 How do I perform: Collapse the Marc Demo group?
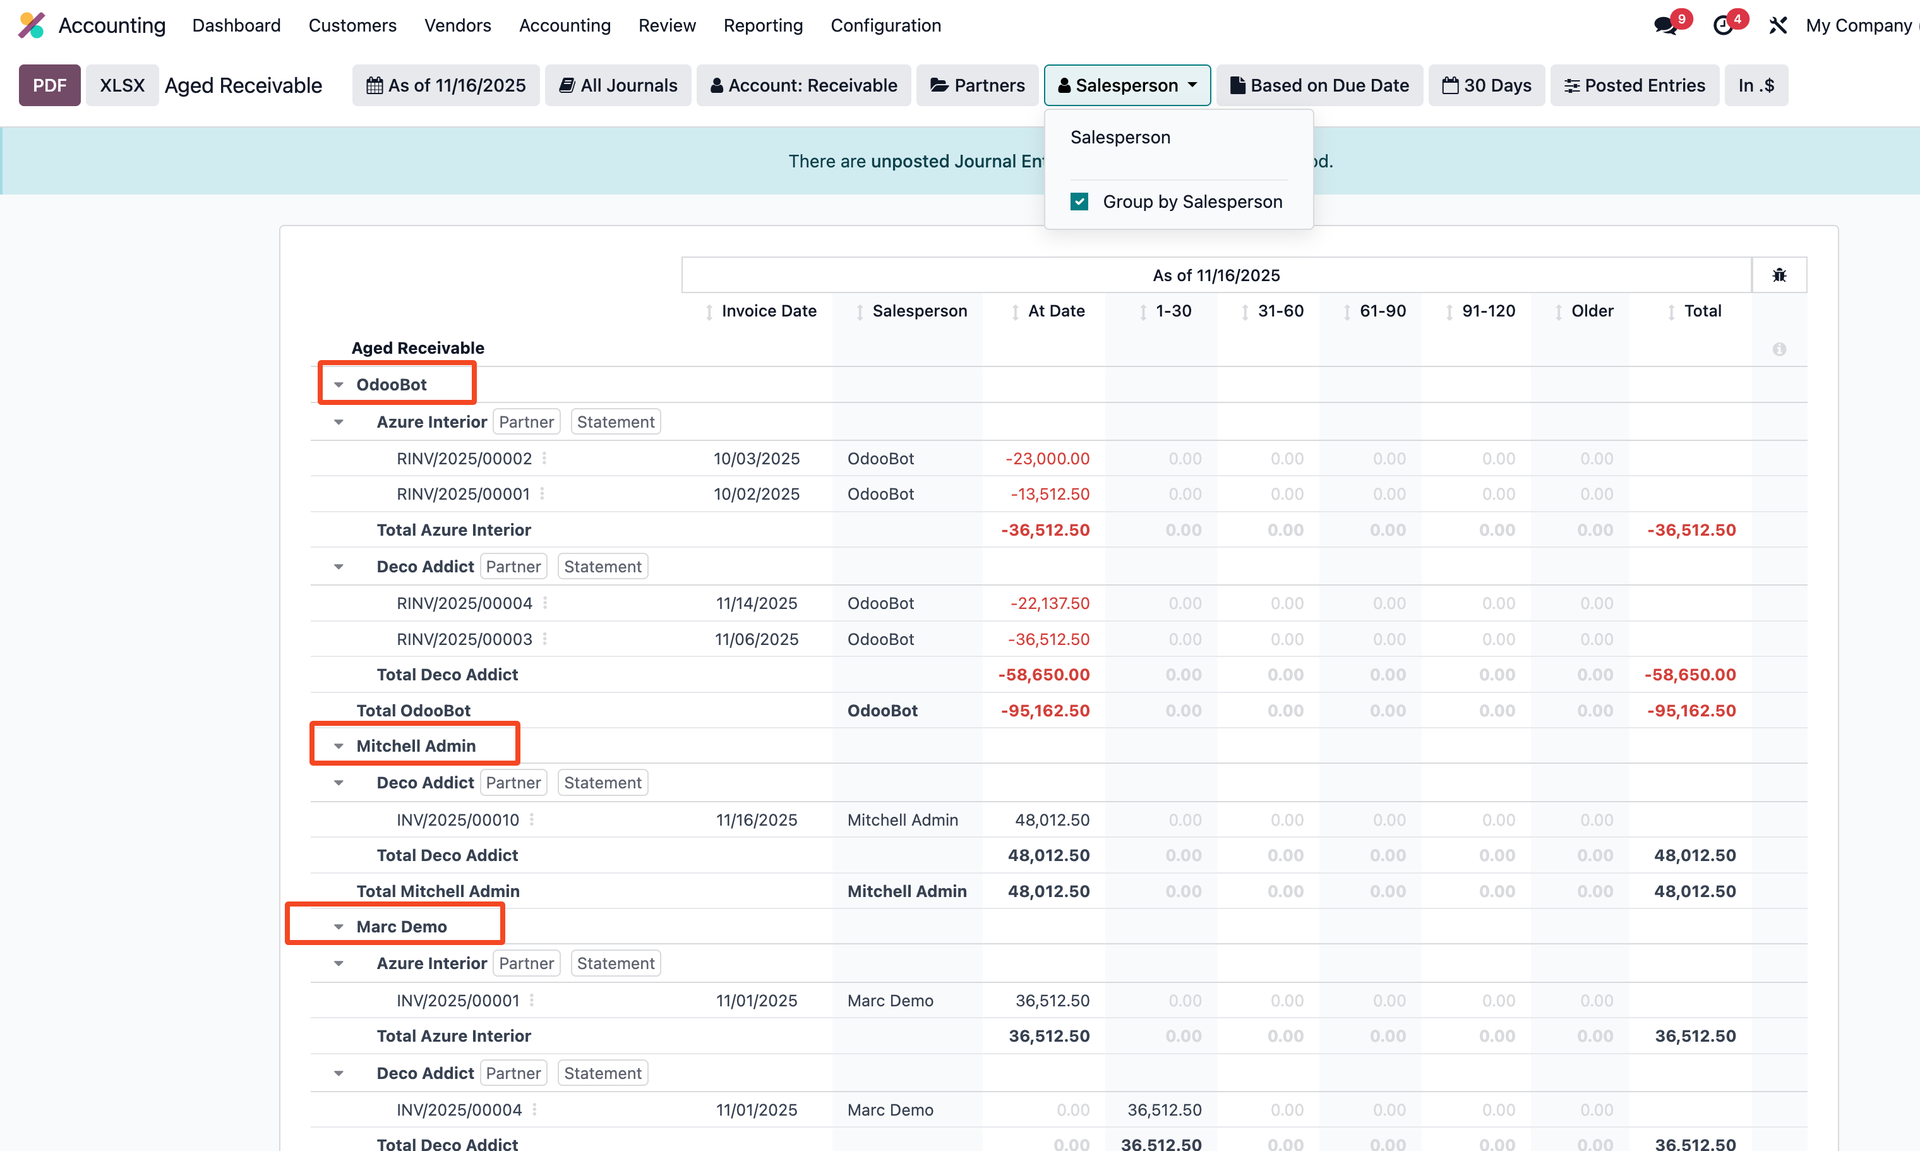click(339, 927)
